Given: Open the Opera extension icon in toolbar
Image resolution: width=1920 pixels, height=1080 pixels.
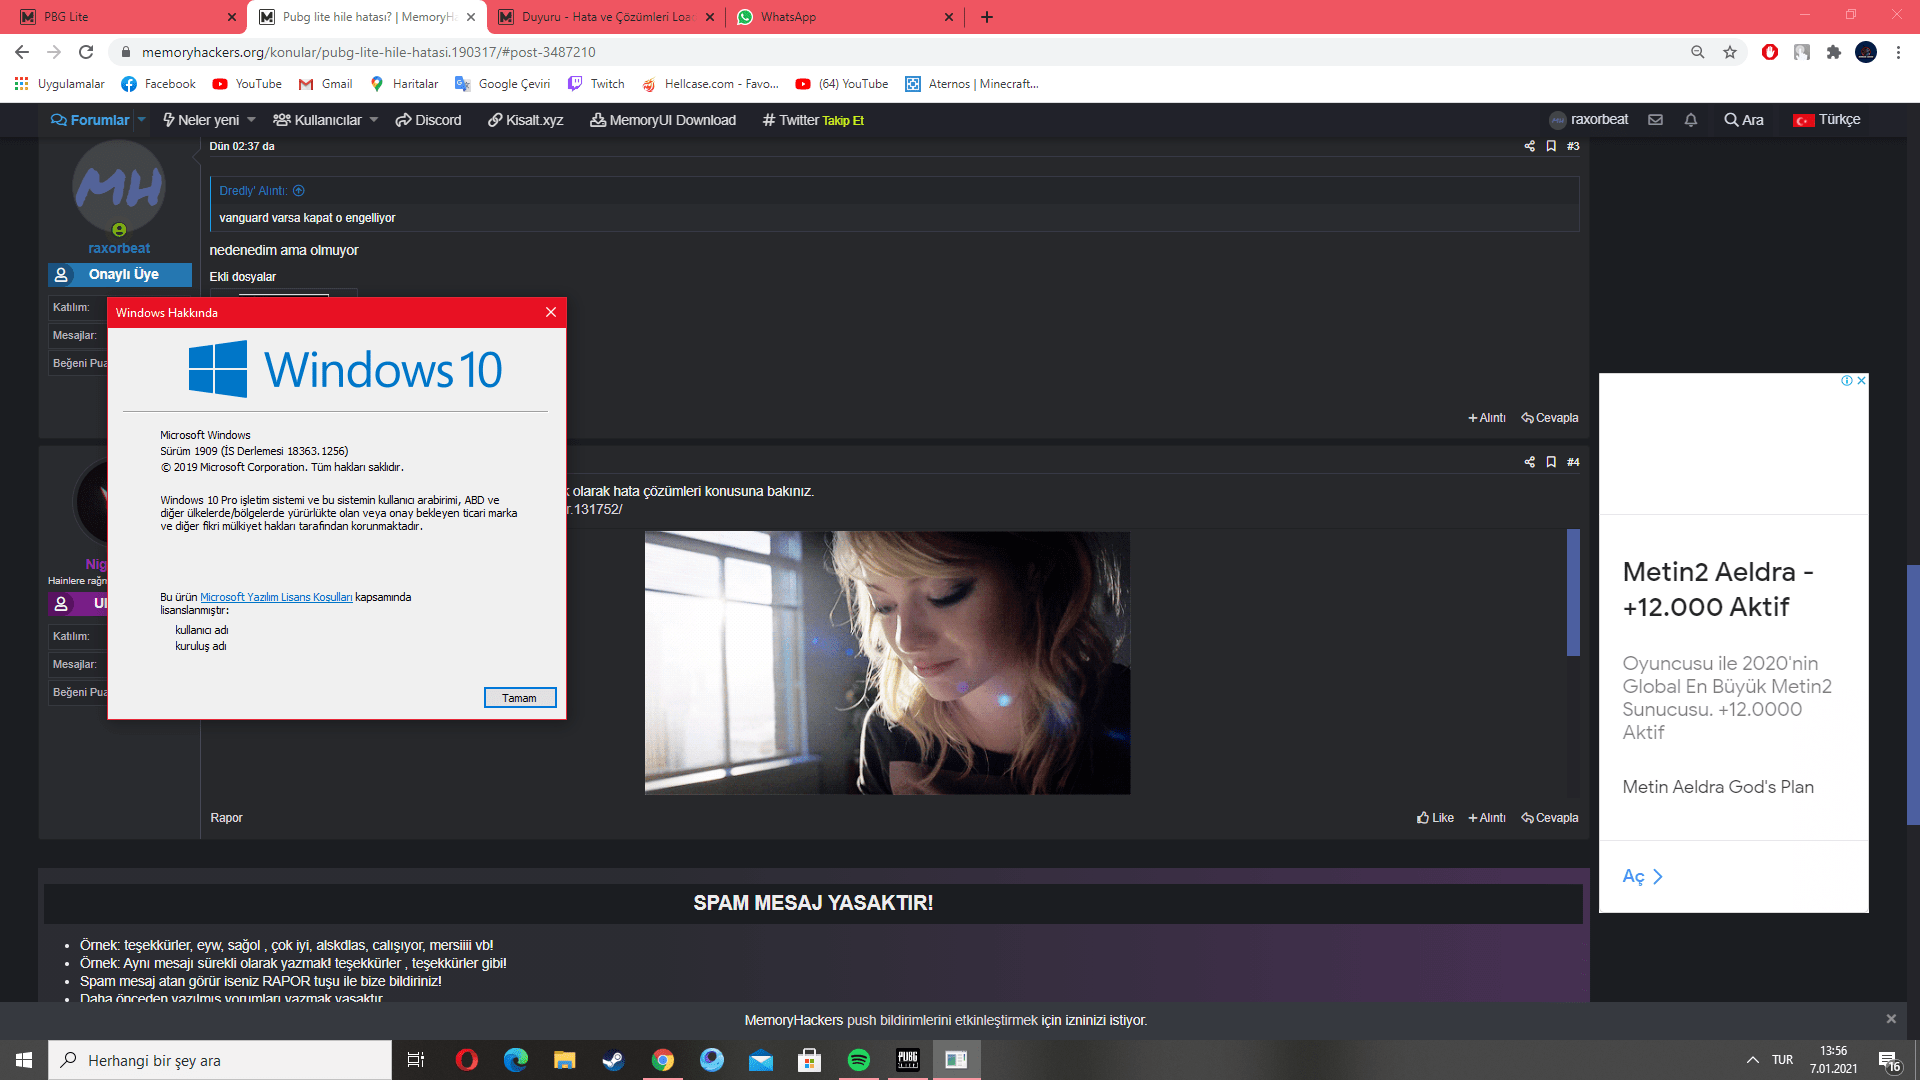Looking at the screenshot, I should [x=1770, y=52].
